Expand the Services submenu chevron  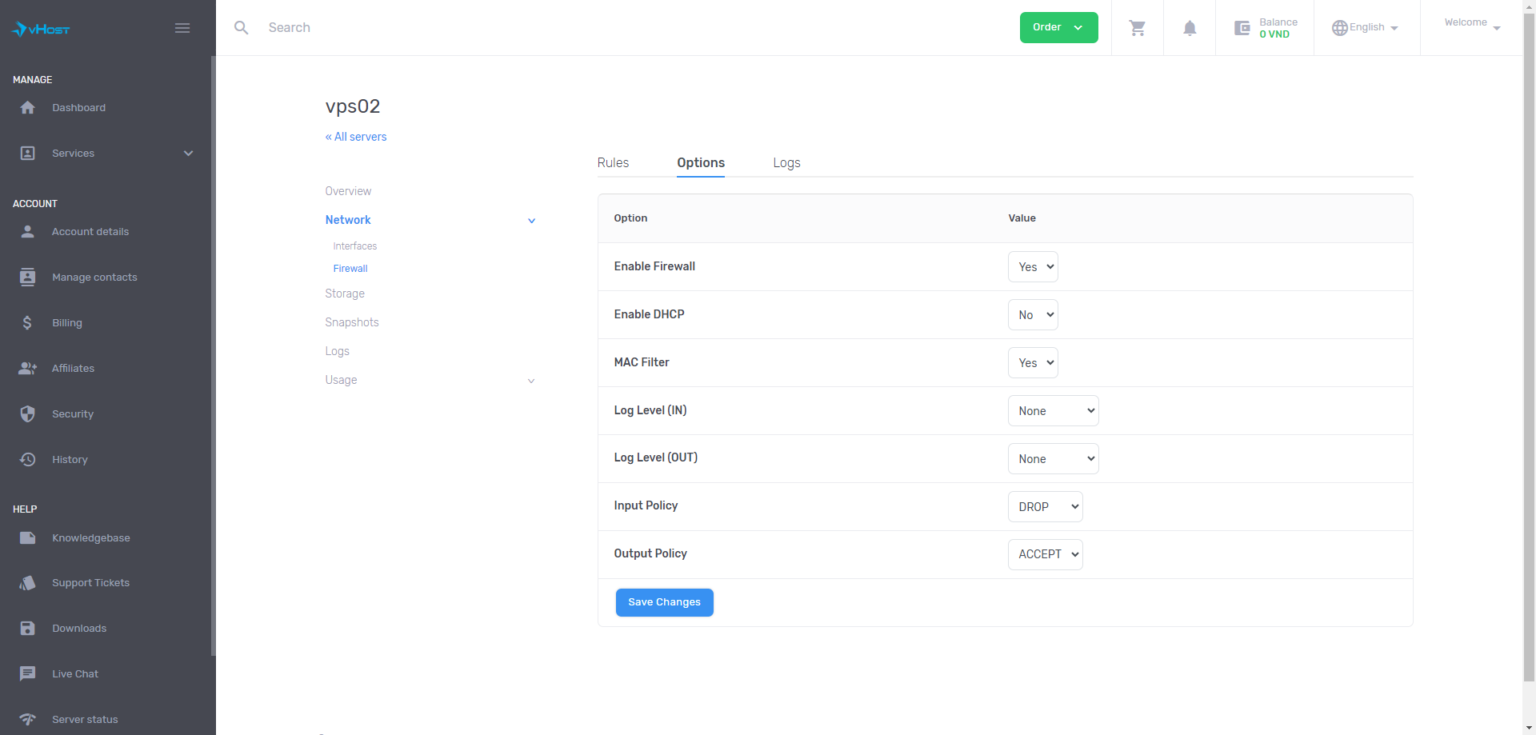[188, 153]
